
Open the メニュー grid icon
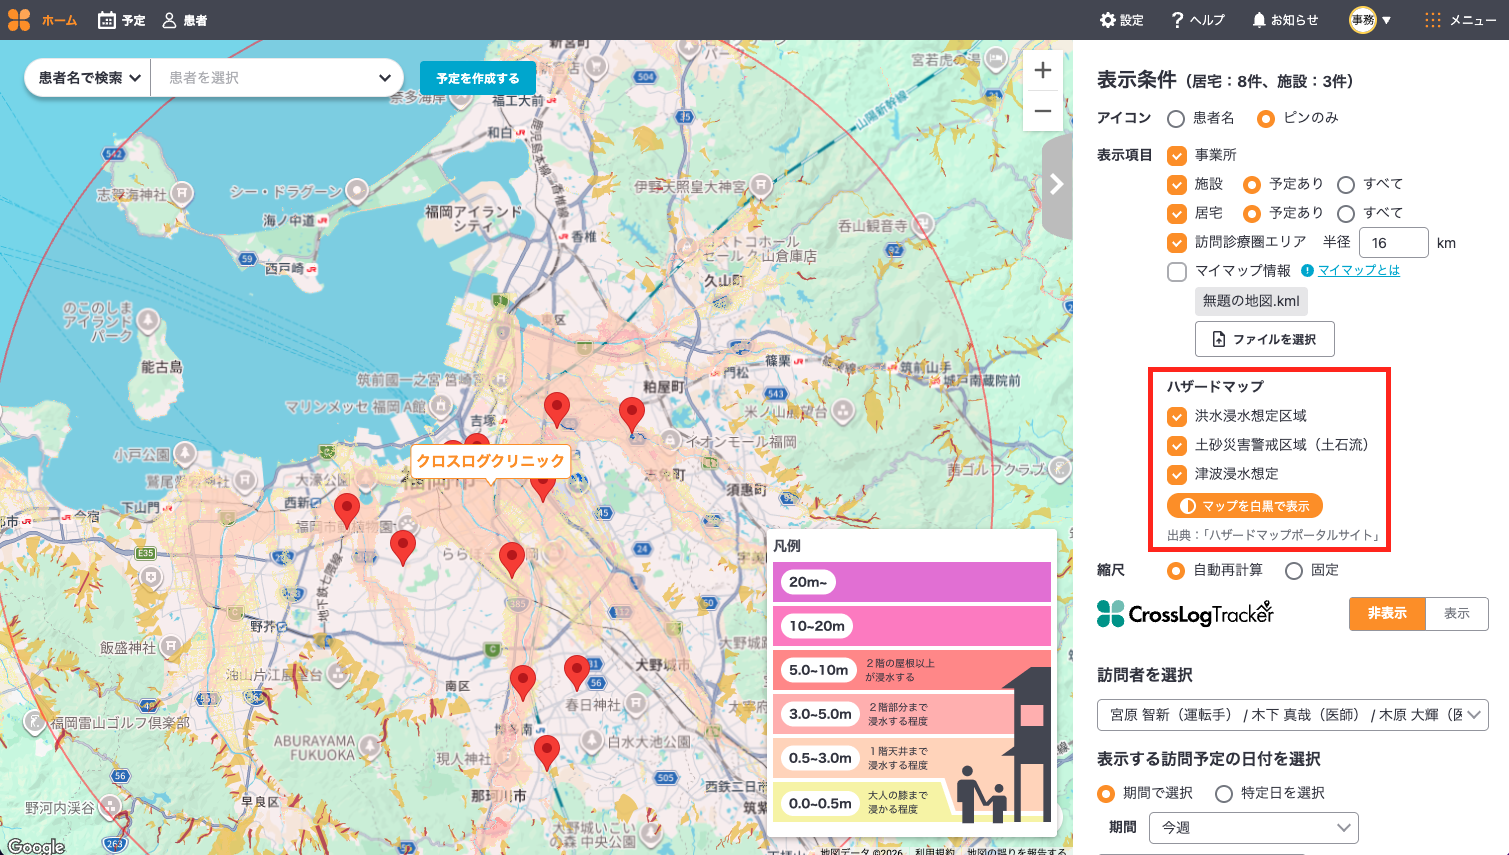tap(1433, 20)
